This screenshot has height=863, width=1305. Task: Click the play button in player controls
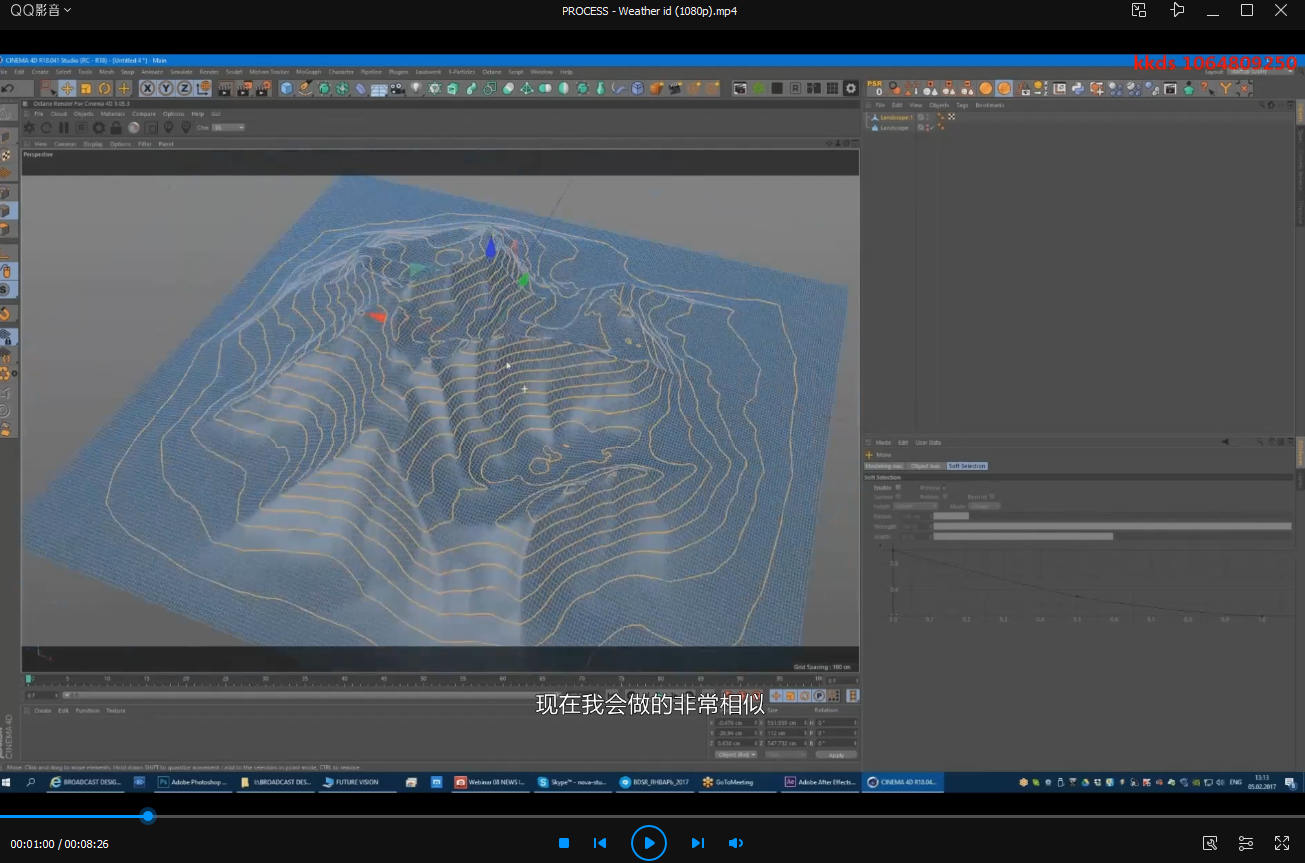648,843
